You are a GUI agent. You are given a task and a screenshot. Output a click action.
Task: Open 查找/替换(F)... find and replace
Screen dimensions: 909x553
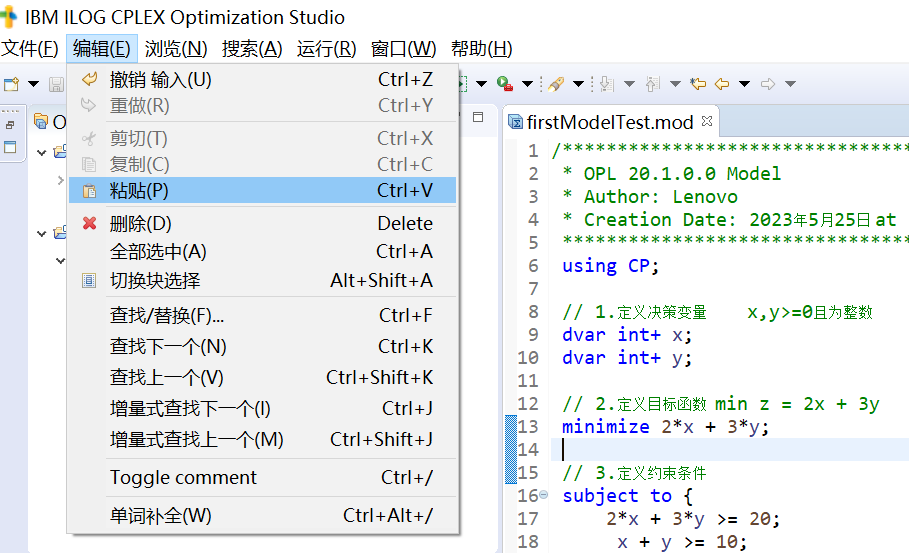tap(263, 315)
